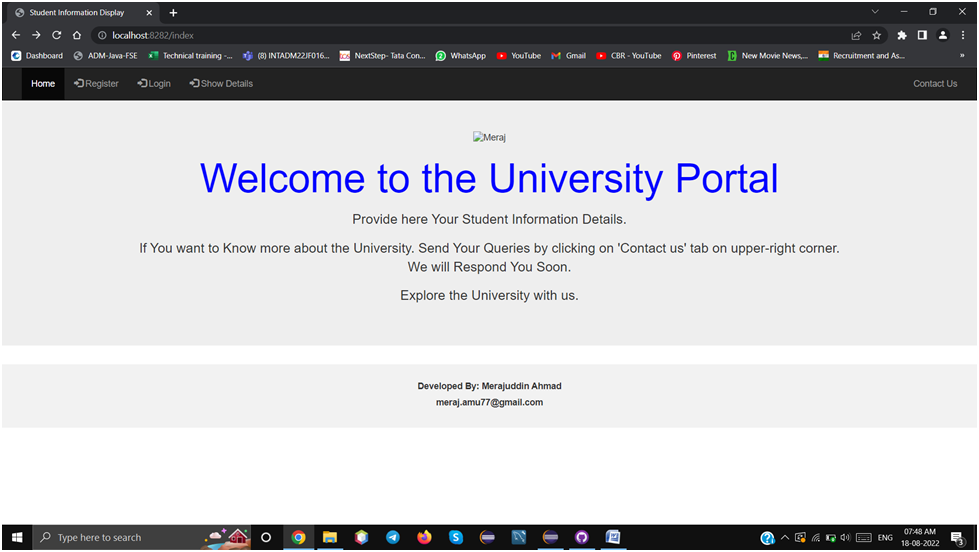This screenshot has height=552, width=979.
Task: Open Telegram in the taskbar
Action: tap(393, 537)
